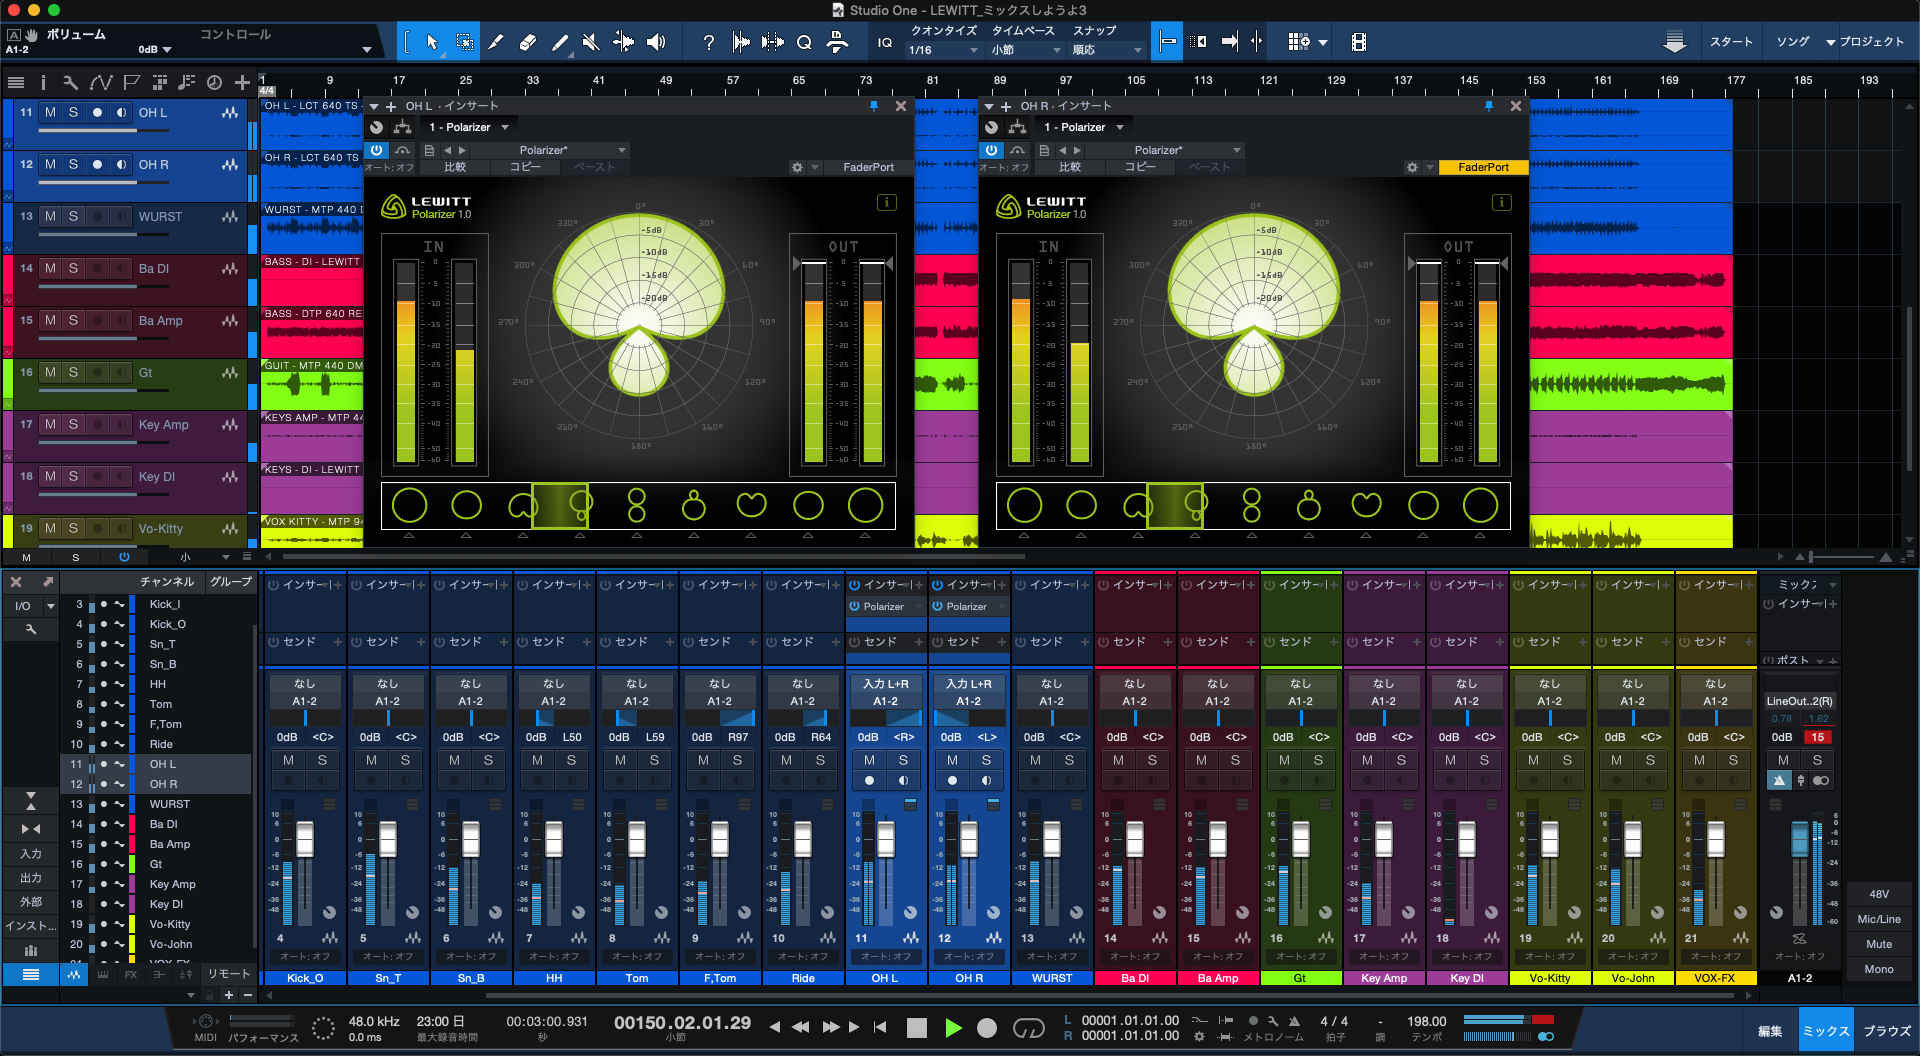Image resolution: width=1920 pixels, height=1056 pixels.
Task: Detach the mixer with arrow icon
Action: (x=47, y=581)
